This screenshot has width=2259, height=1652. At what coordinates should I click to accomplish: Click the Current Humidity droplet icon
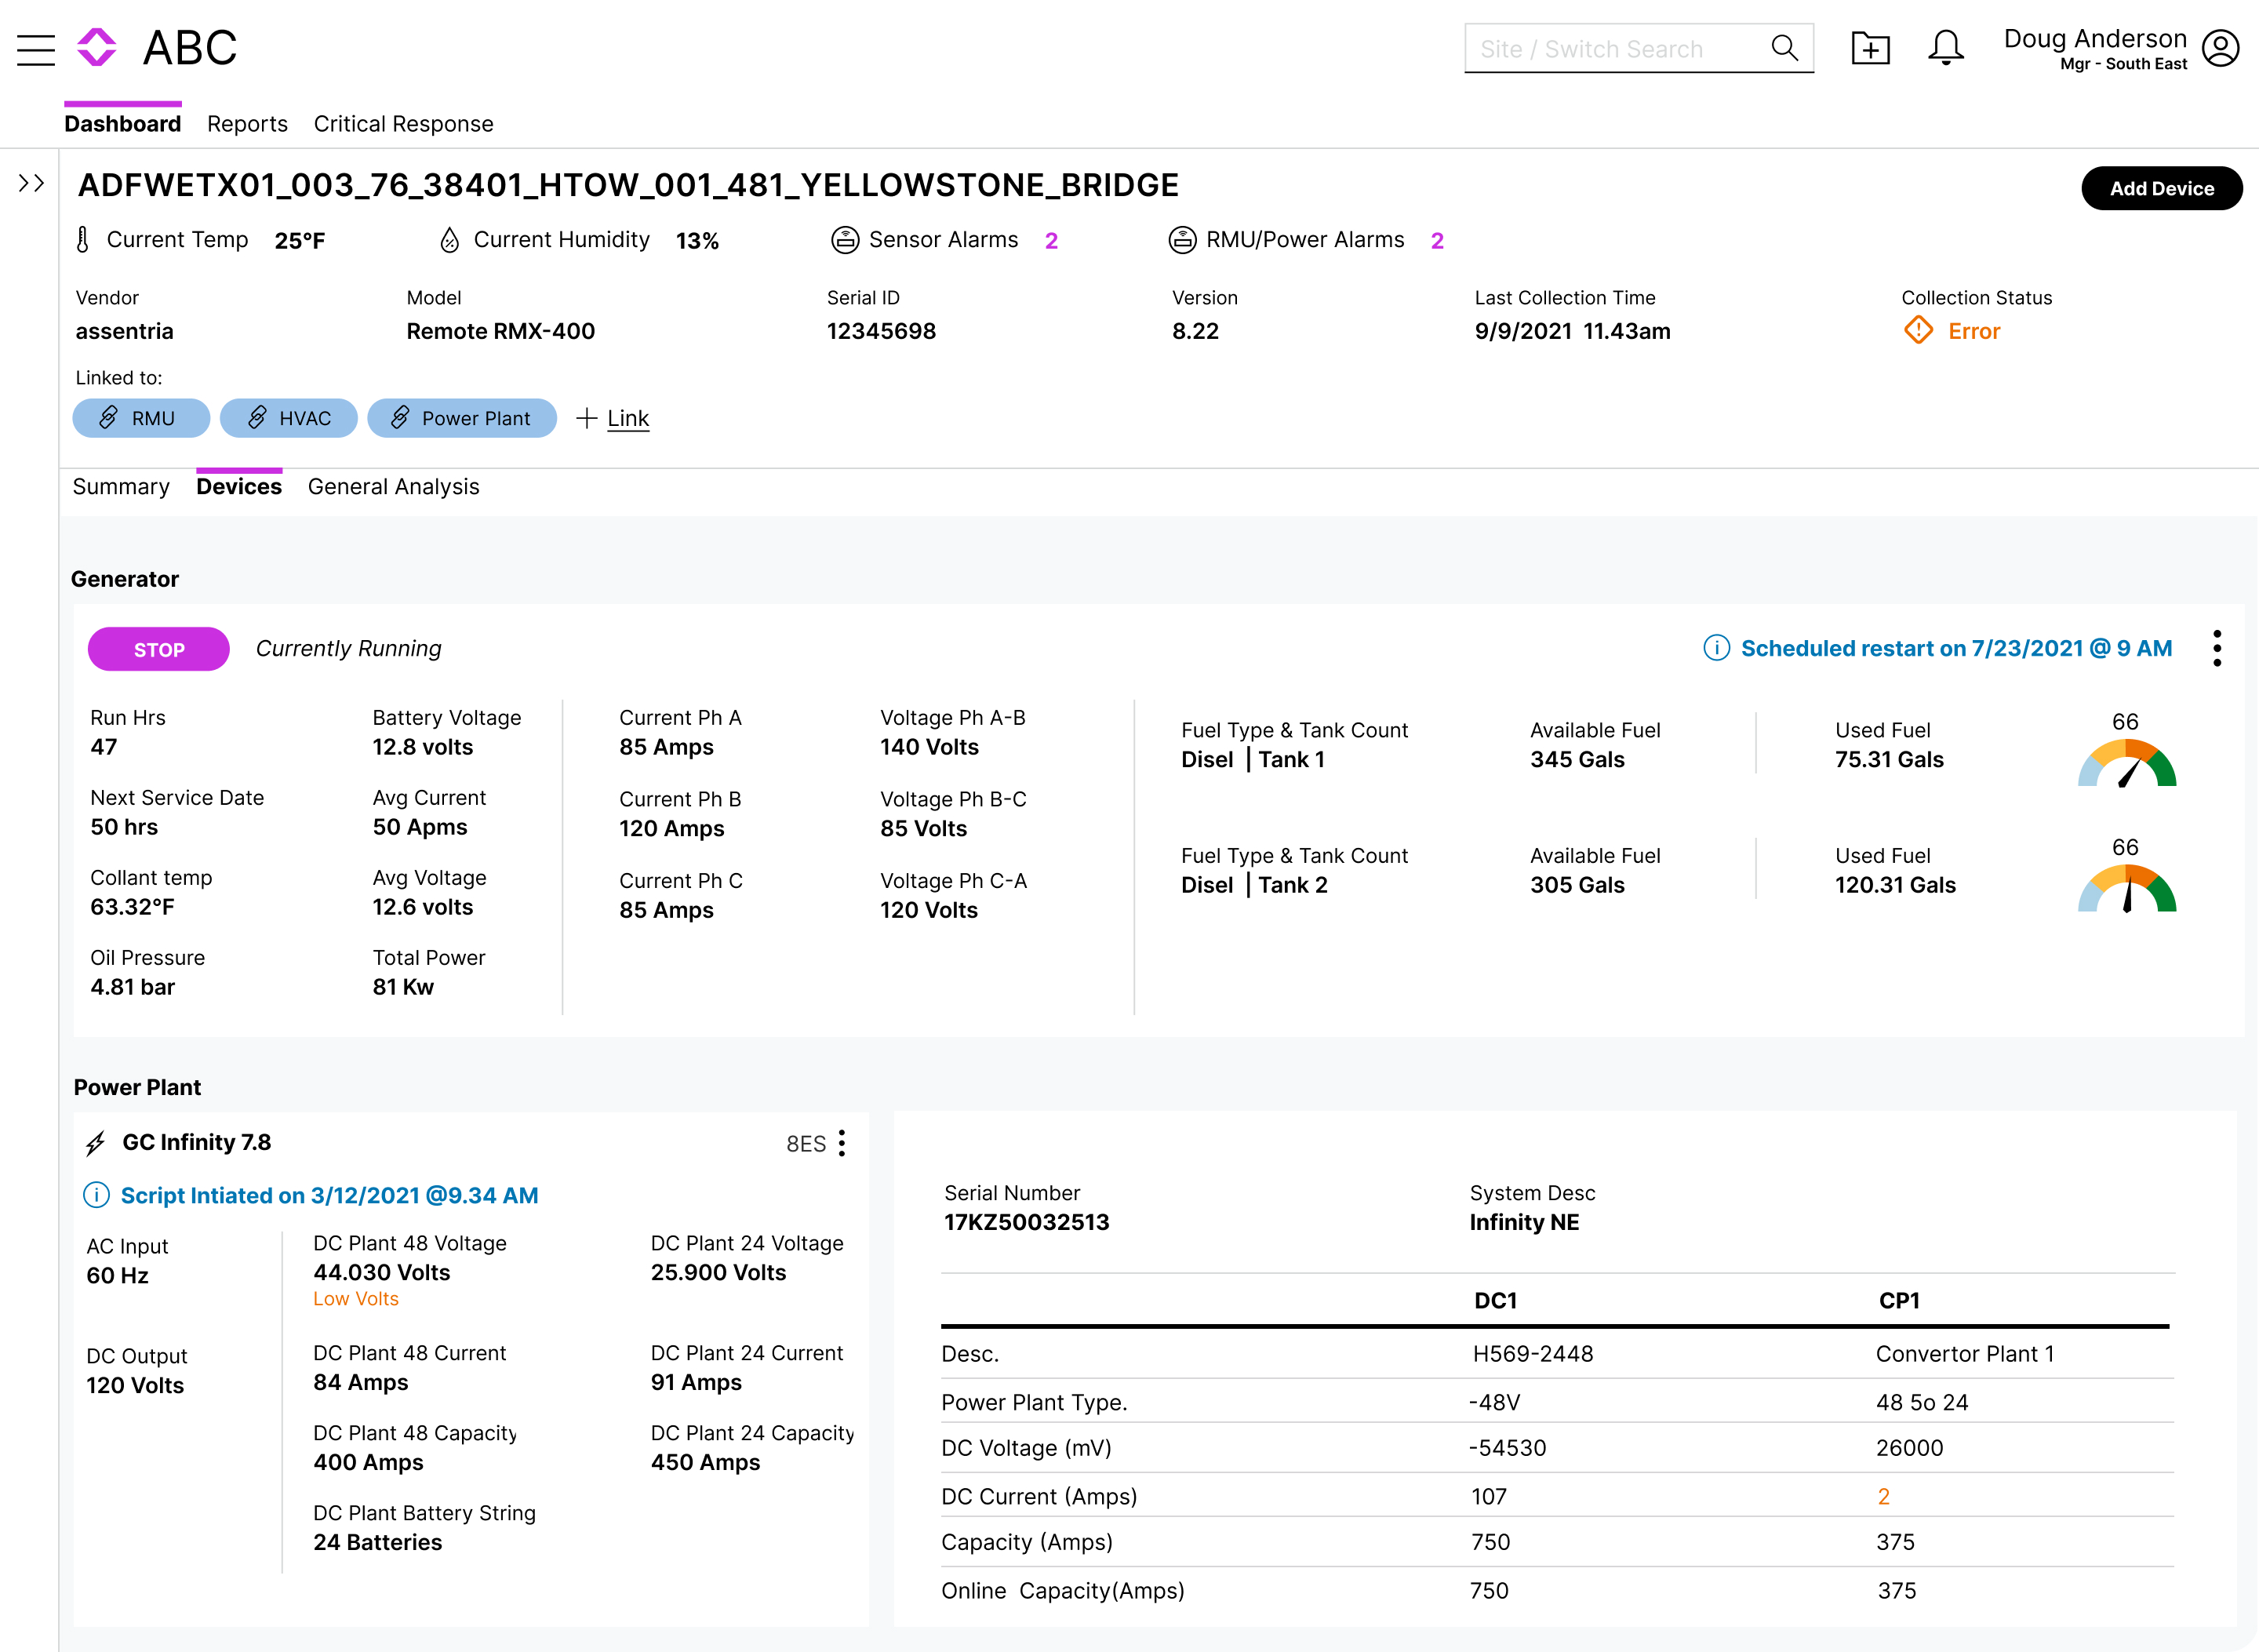pyautogui.click(x=450, y=240)
